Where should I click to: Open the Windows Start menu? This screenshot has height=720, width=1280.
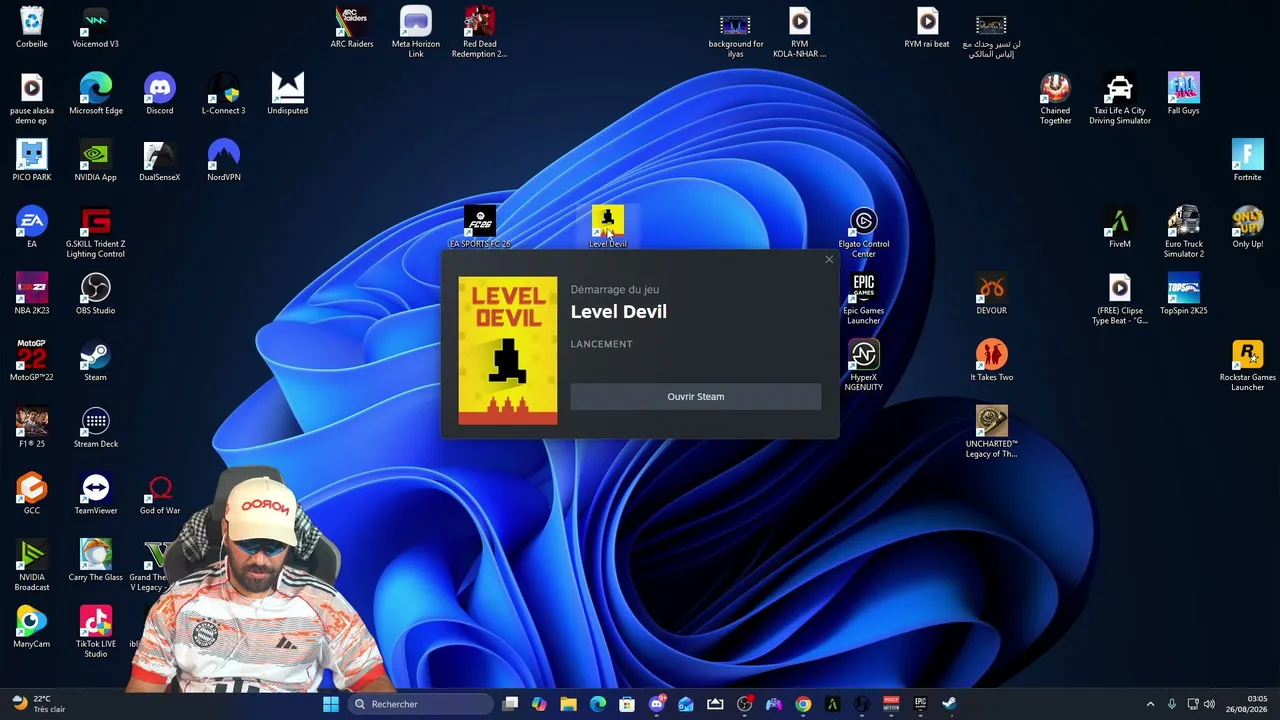[331, 704]
